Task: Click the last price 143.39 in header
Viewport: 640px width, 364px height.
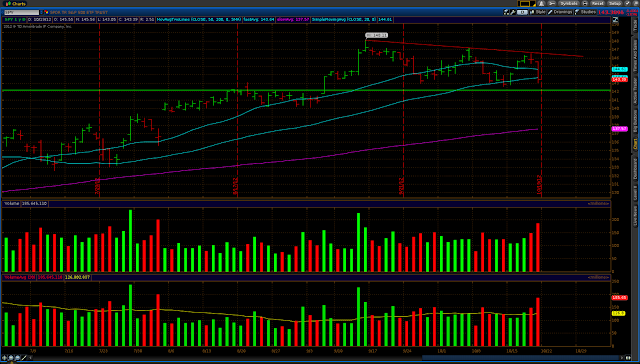Action: tap(128, 19)
